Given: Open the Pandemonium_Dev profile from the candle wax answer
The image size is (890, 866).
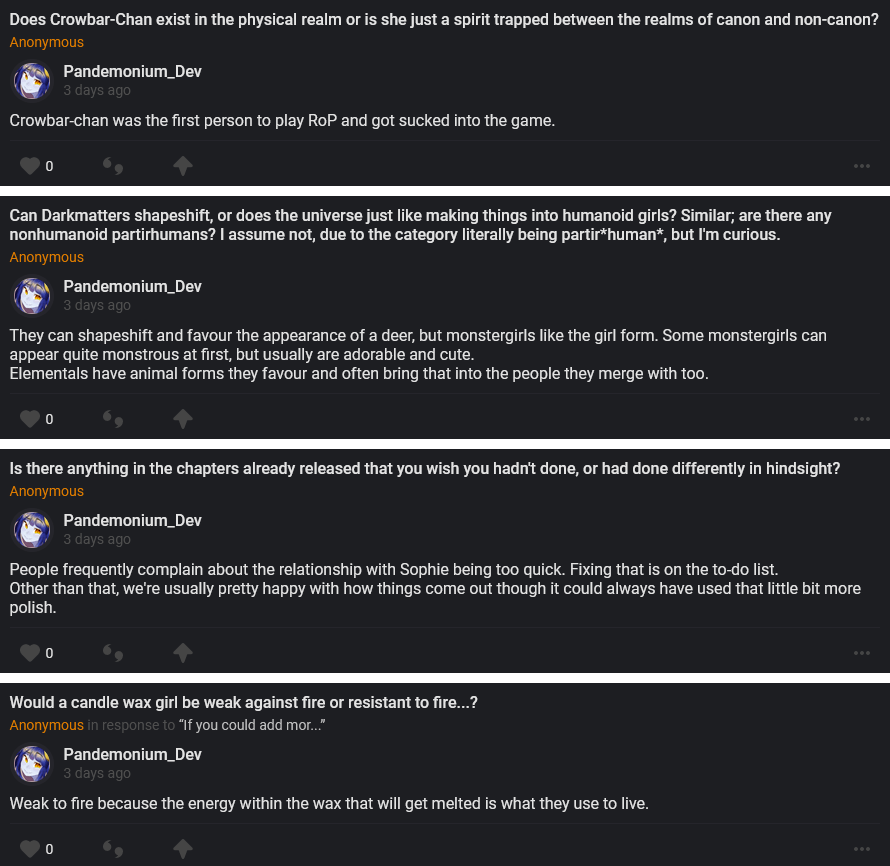Looking at the screenshot, I should tap(132, 754).
